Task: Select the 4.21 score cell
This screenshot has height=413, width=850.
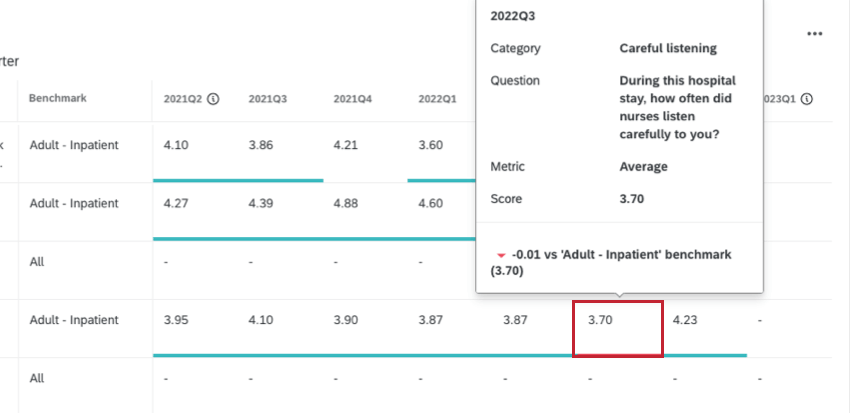Action: pos(346,145)
